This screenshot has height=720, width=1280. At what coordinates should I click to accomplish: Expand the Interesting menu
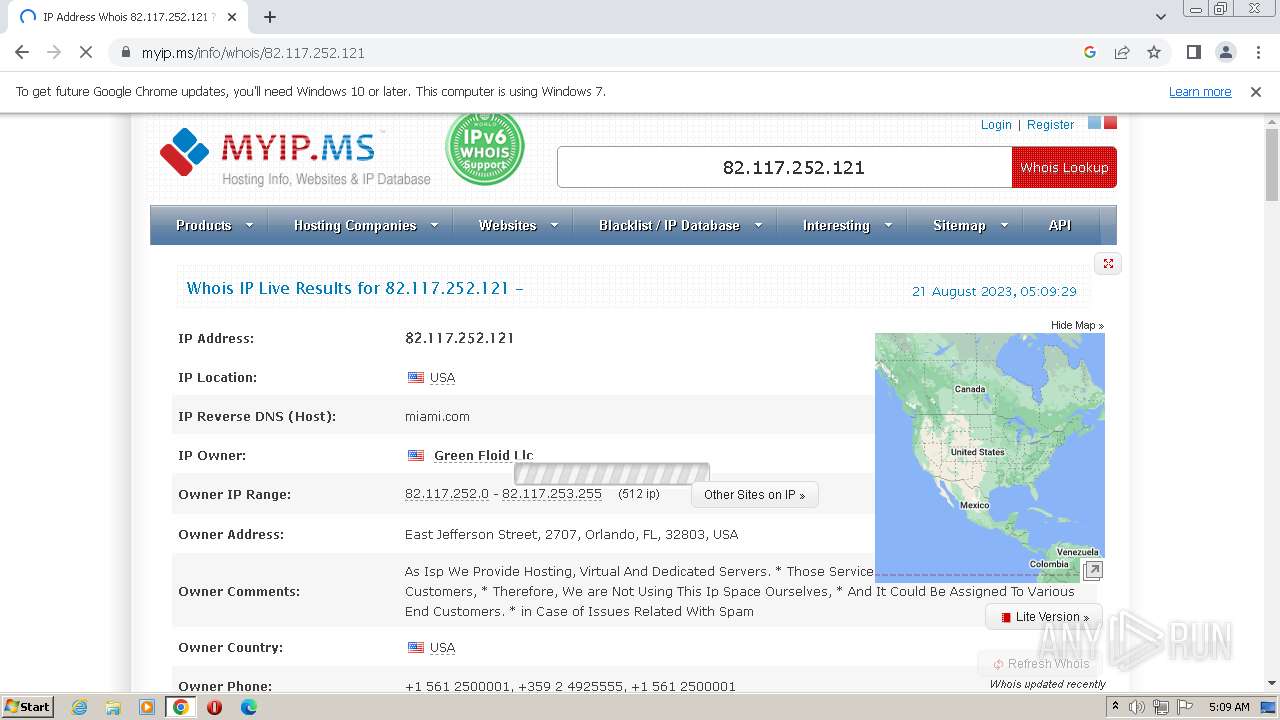[847, 226]
